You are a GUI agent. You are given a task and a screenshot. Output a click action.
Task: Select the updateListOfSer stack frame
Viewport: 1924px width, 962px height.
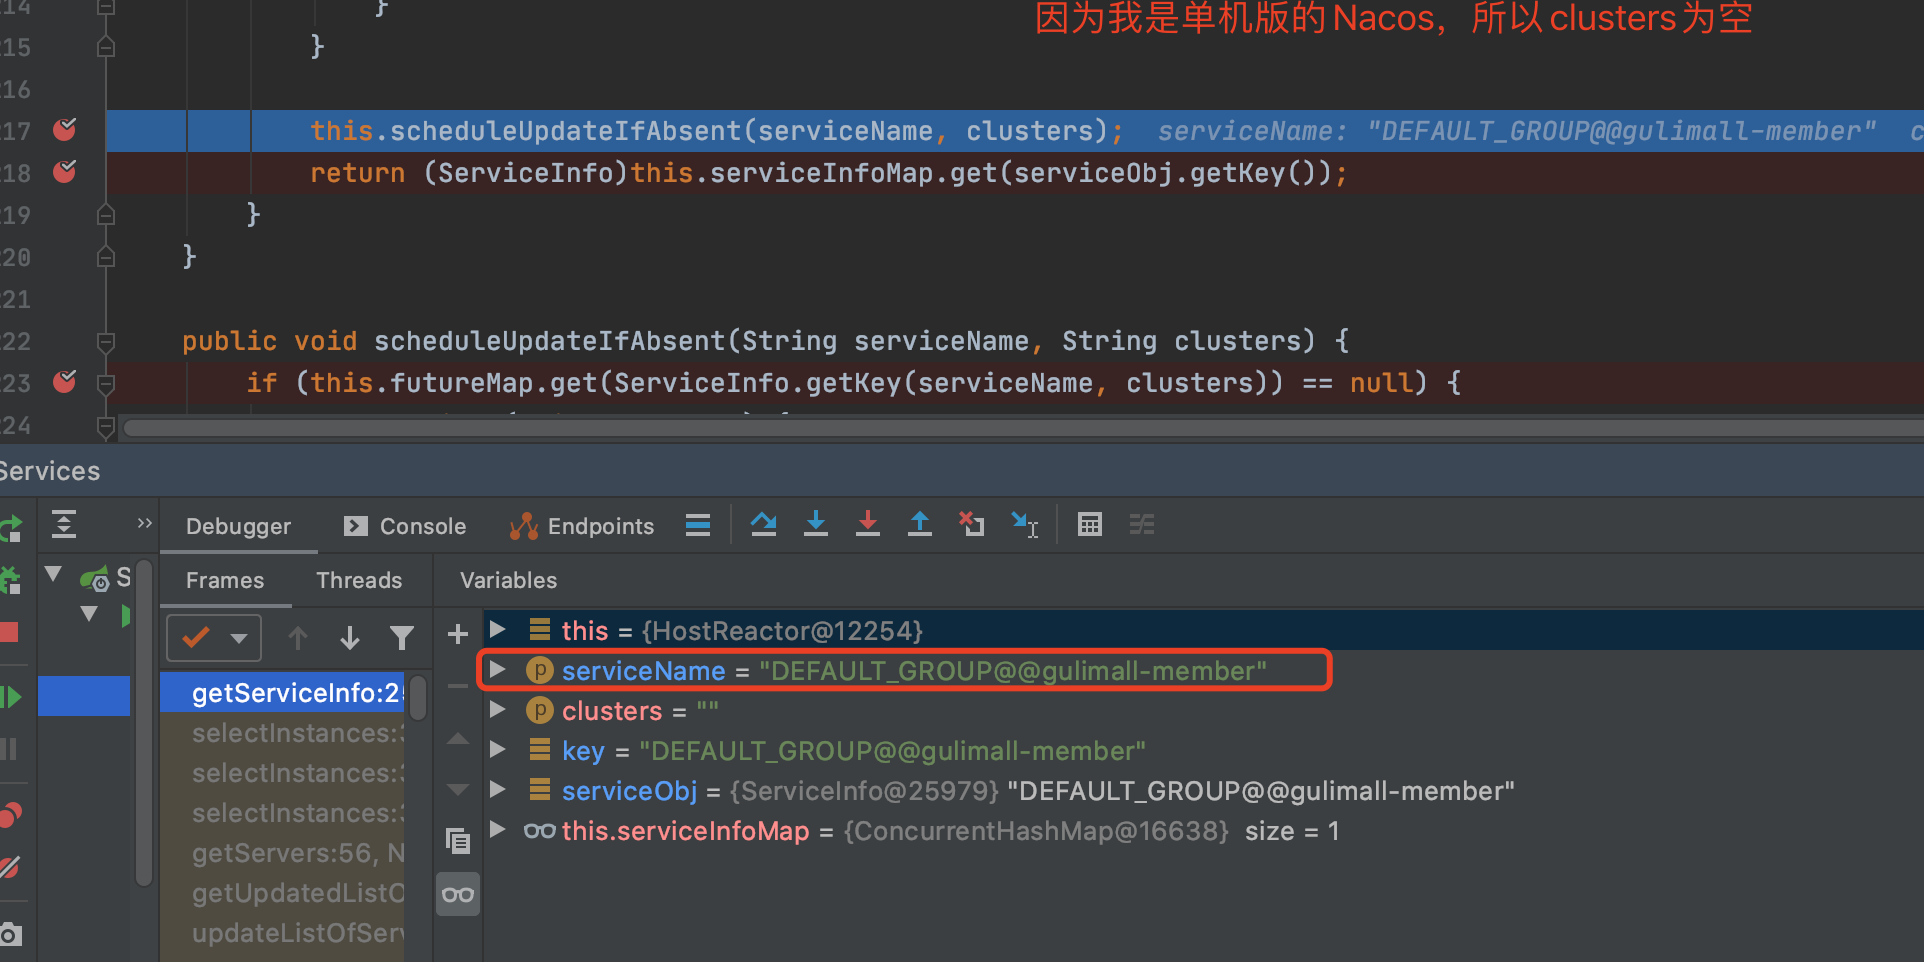(x=283, y=933)
